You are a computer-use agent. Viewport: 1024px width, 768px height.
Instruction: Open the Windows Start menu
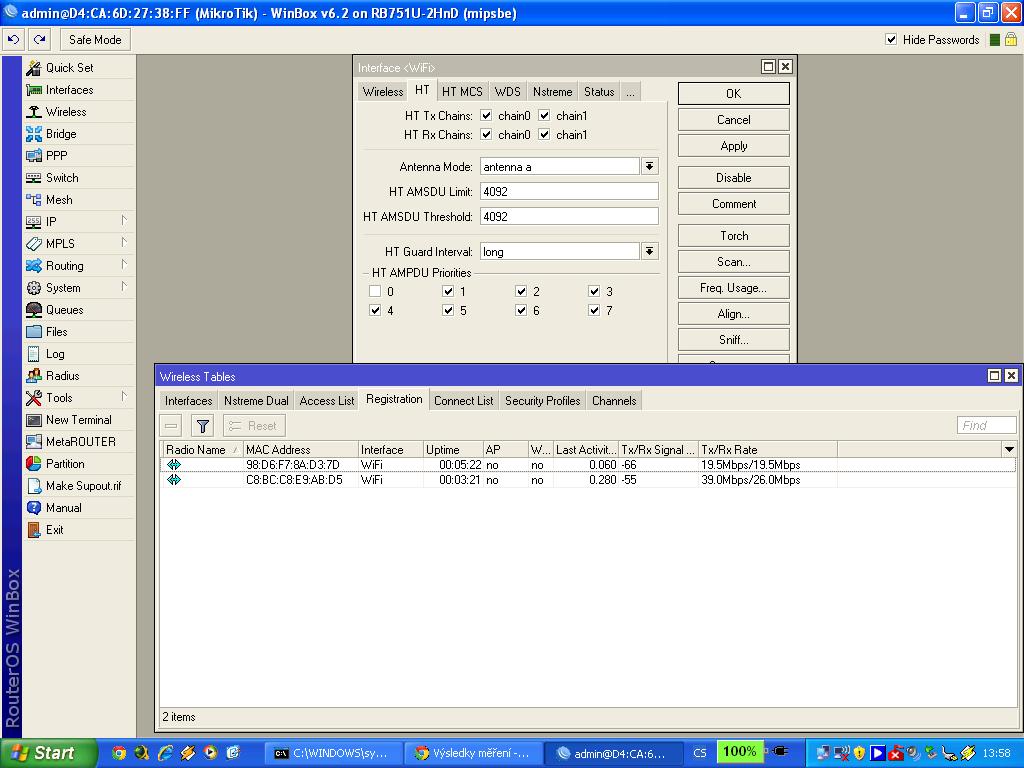[48, 753]
